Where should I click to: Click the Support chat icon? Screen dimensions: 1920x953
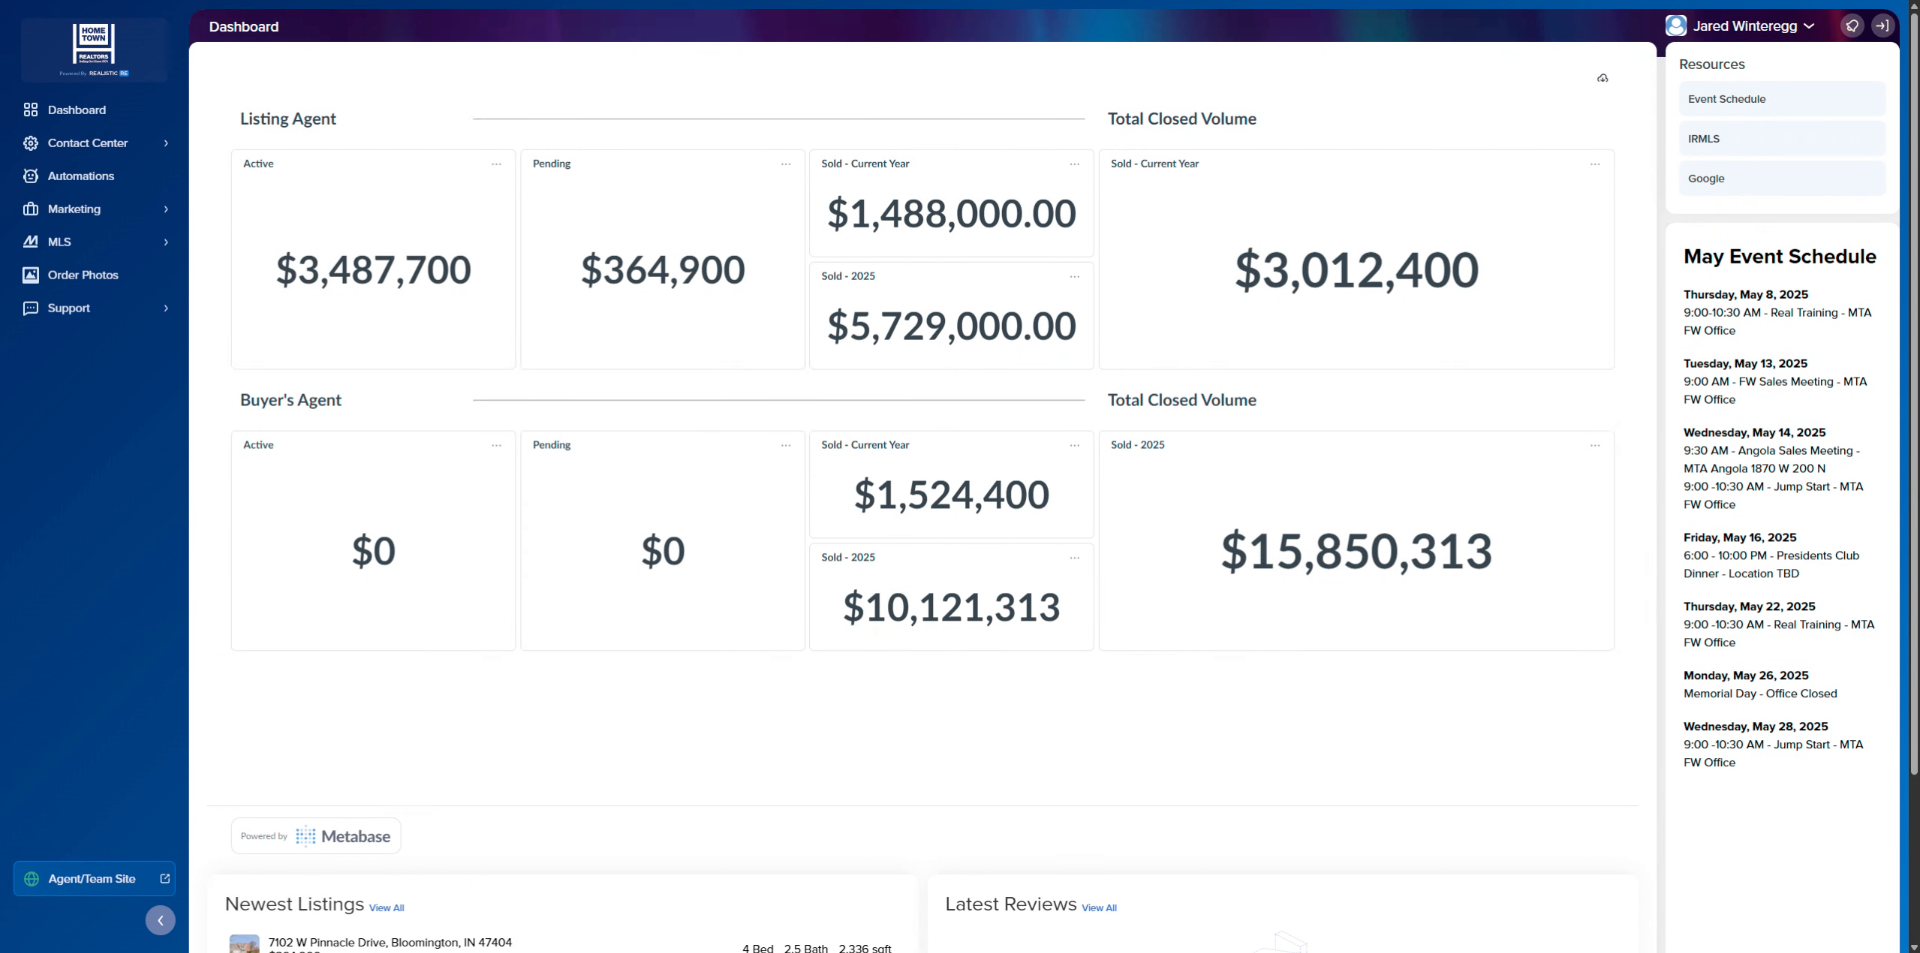pyautogui.click(x=31, y=308)
